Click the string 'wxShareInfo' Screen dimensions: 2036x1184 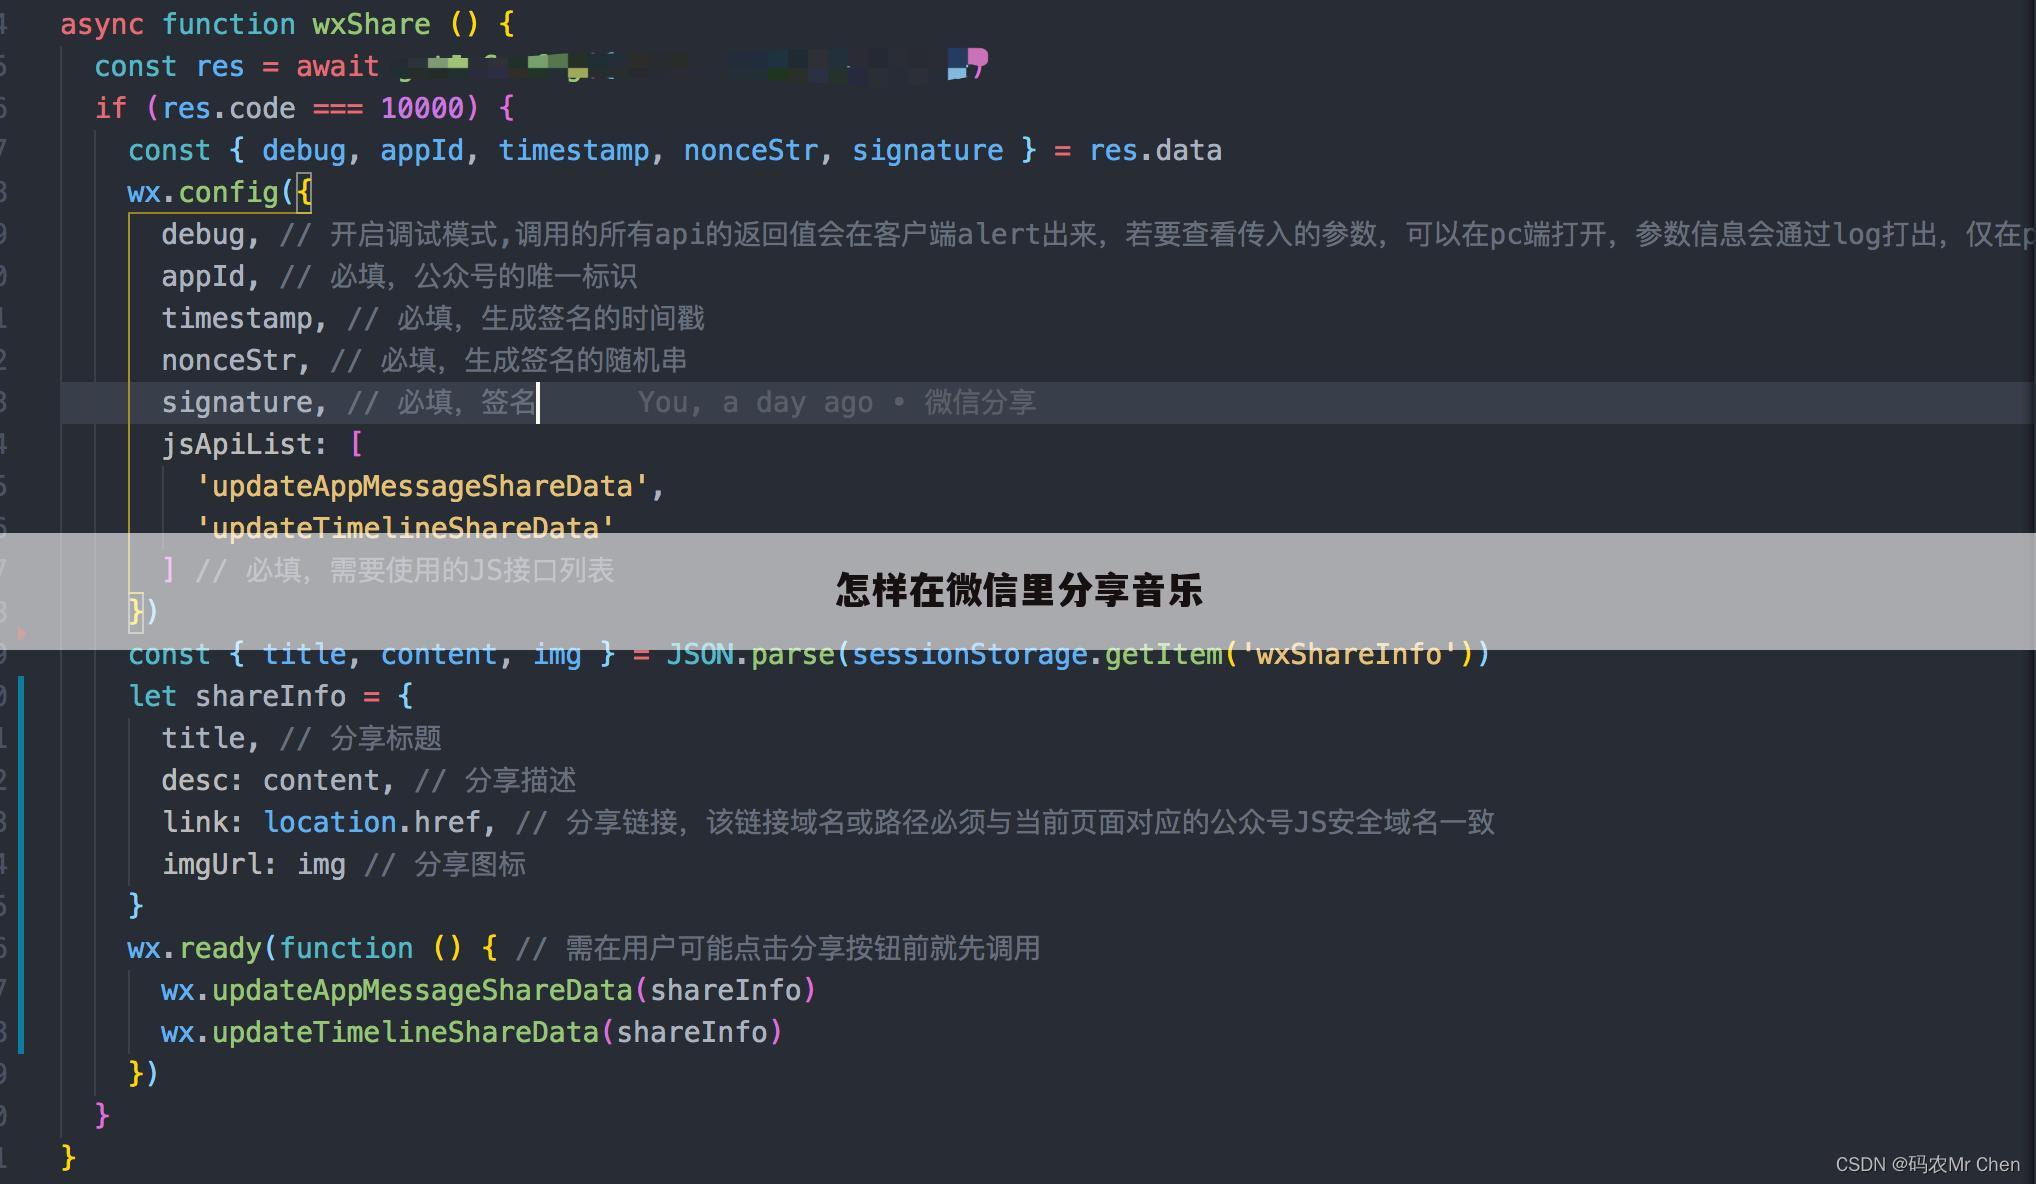[x=1348, y=654]
